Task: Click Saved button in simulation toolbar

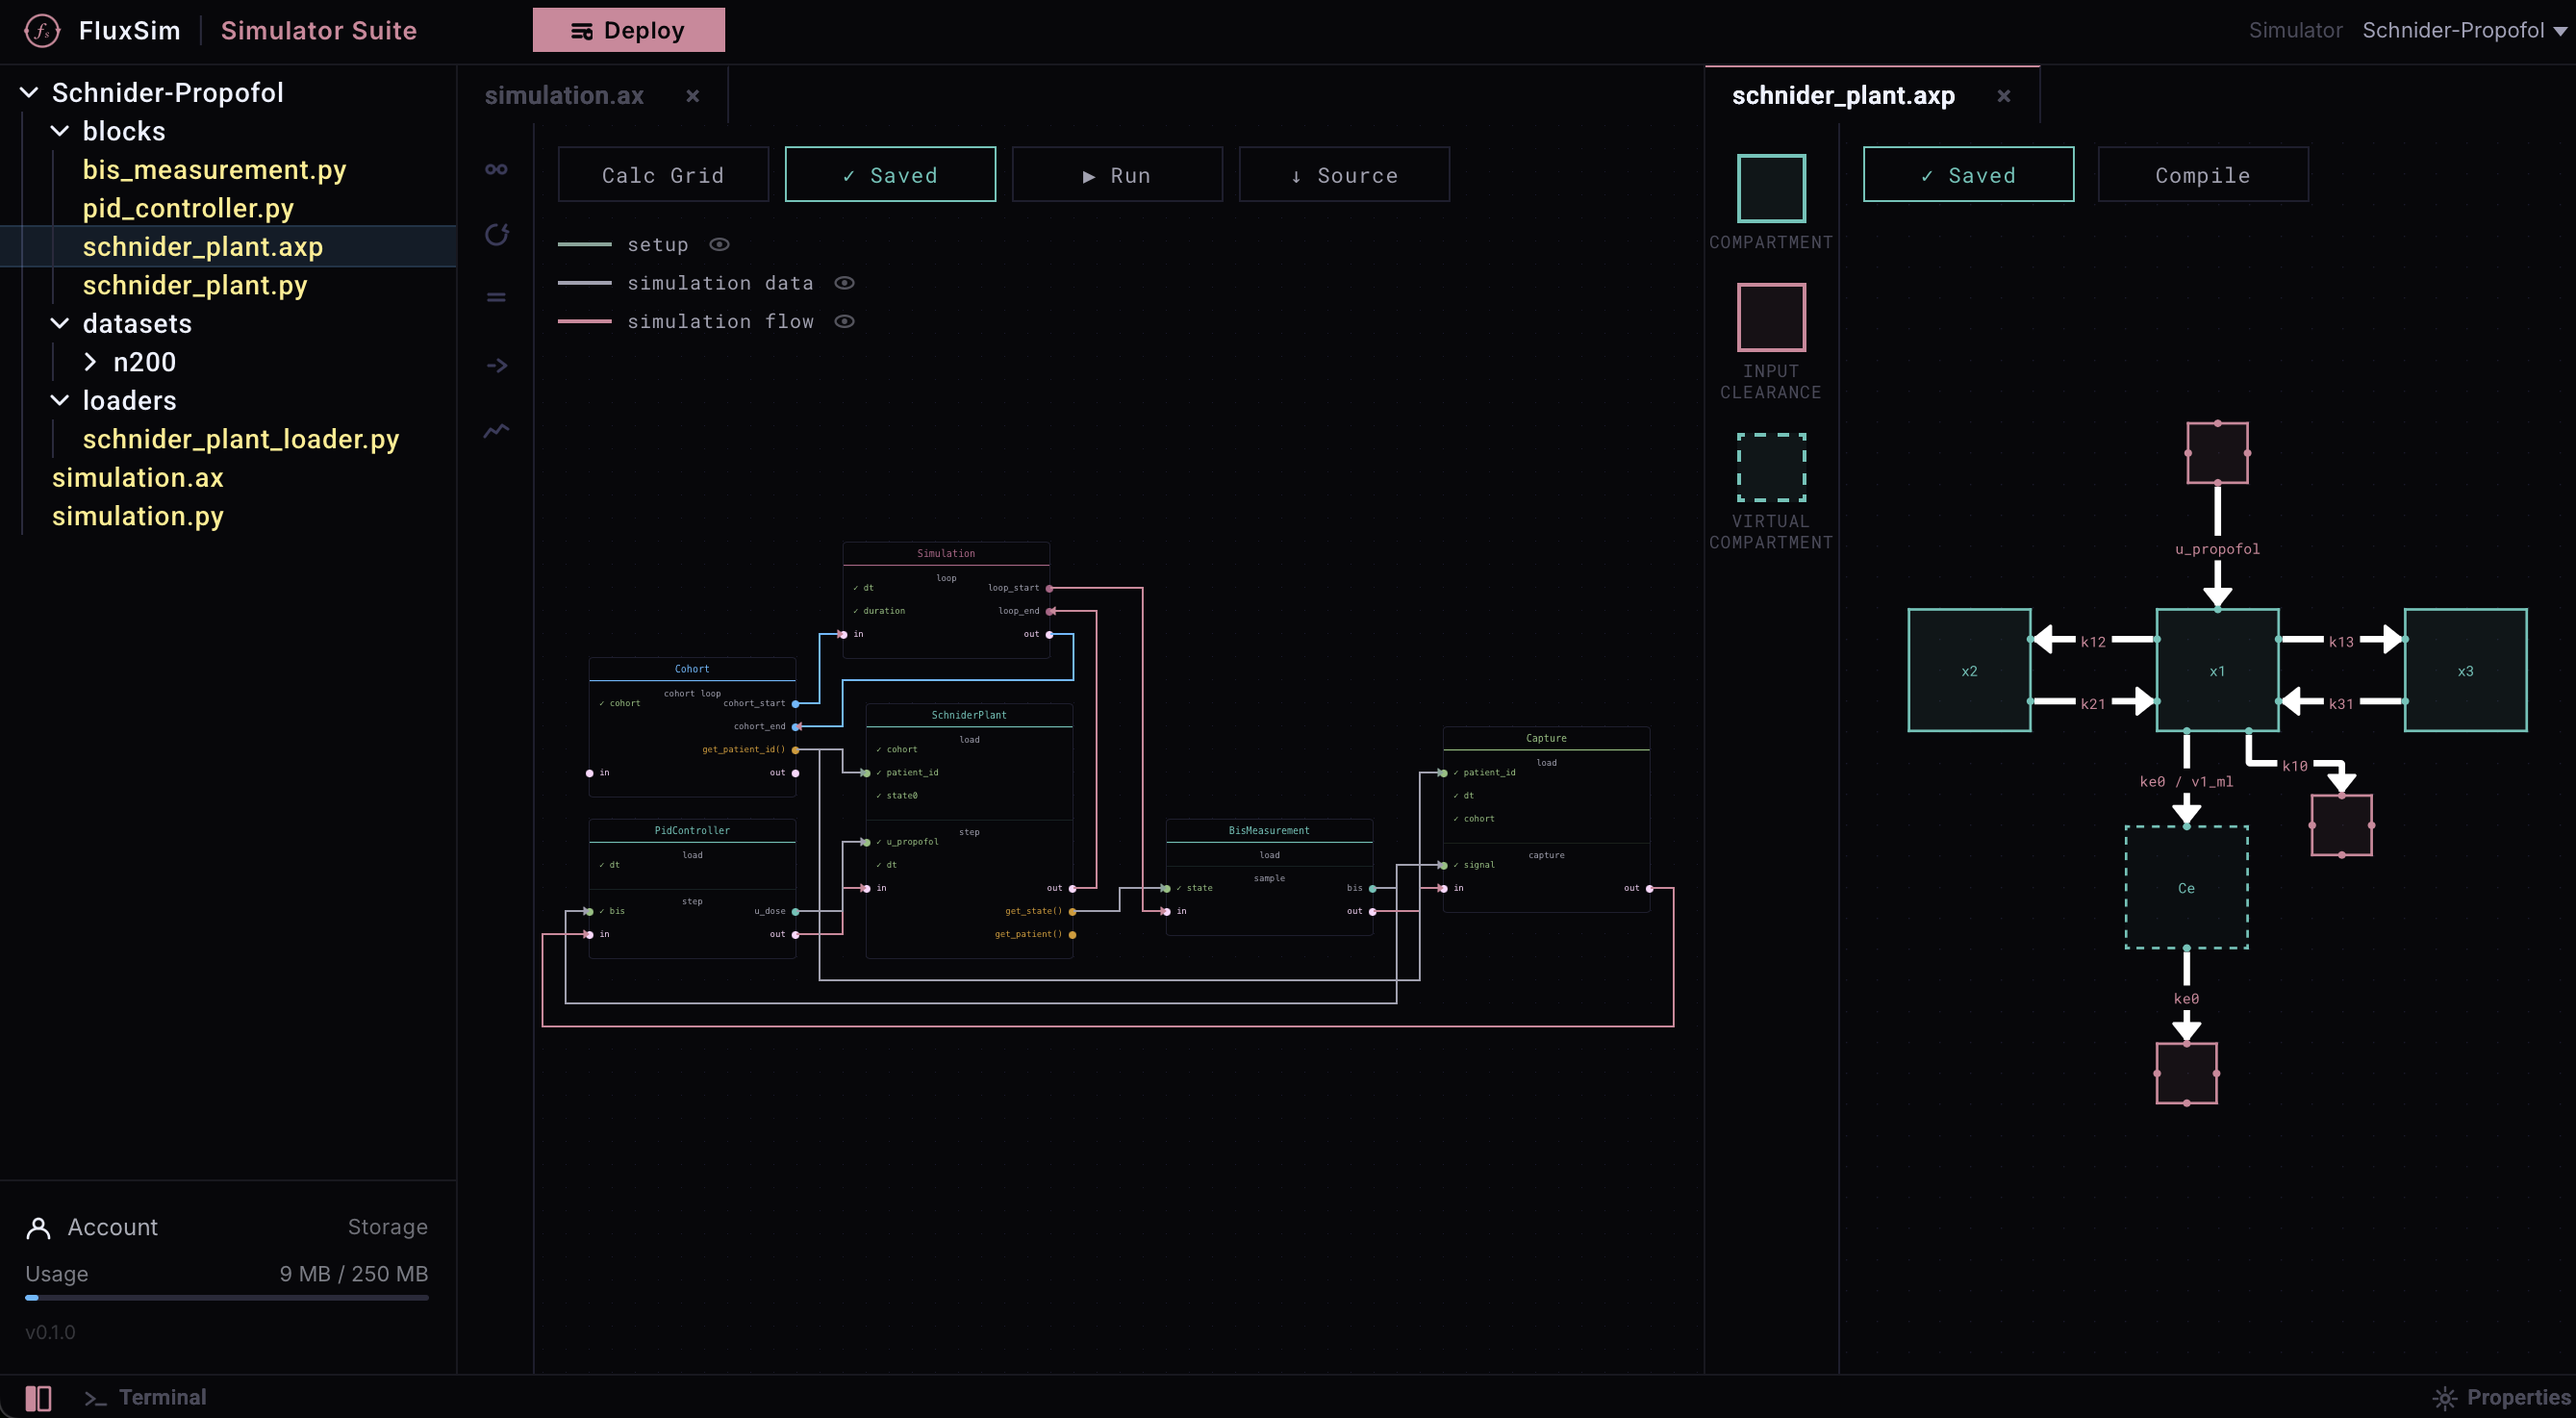Action: tap(890, 175)
